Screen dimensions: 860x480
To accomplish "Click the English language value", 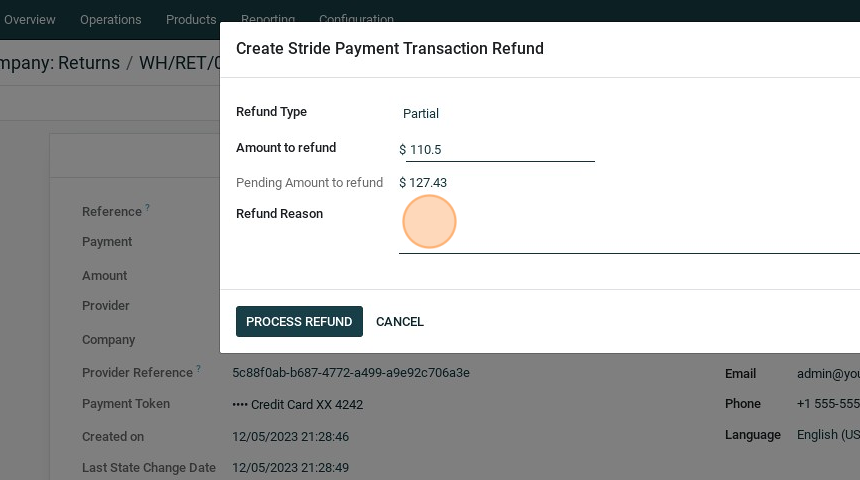I will coord(828,435).
